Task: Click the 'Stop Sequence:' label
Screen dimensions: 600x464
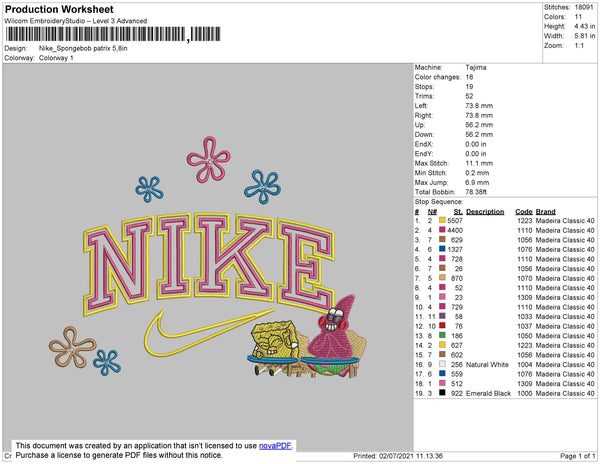Action: [439, 202]
